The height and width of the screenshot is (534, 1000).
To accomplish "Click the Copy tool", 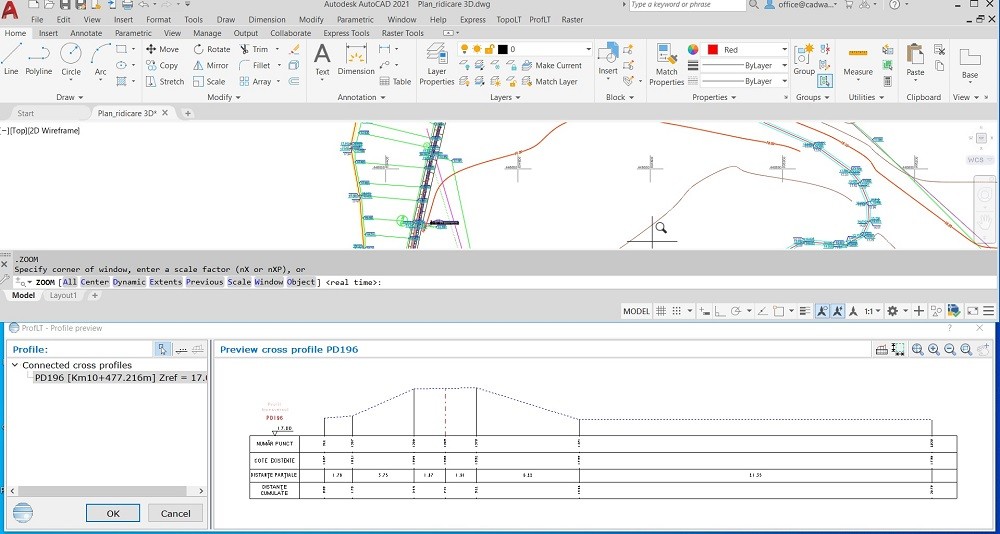I will (x=162, y=65).
